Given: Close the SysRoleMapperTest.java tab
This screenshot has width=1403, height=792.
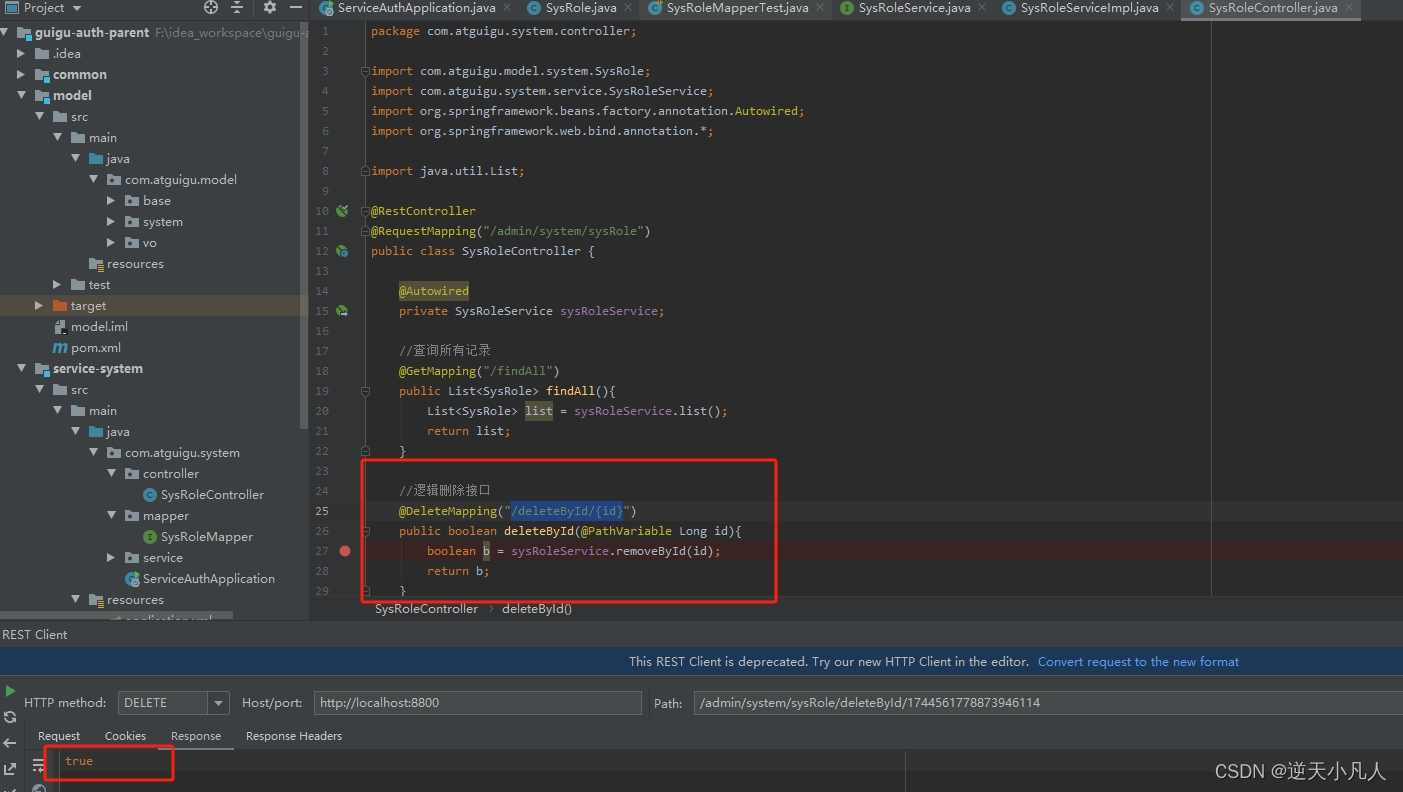Looking at the screenshot, I should [x=819, y=8].
